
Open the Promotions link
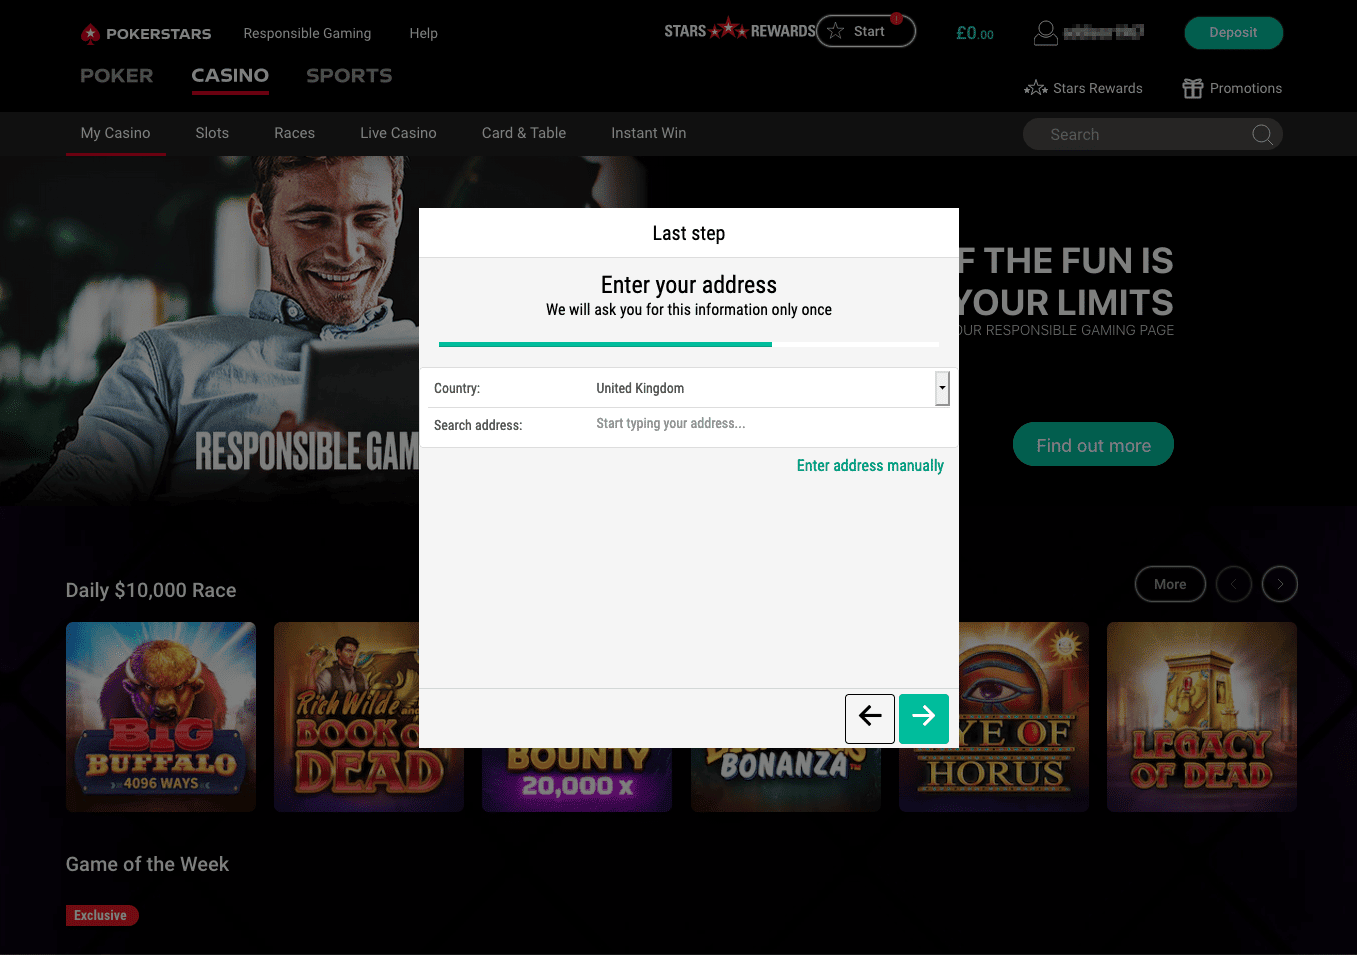coord(1246,88)
